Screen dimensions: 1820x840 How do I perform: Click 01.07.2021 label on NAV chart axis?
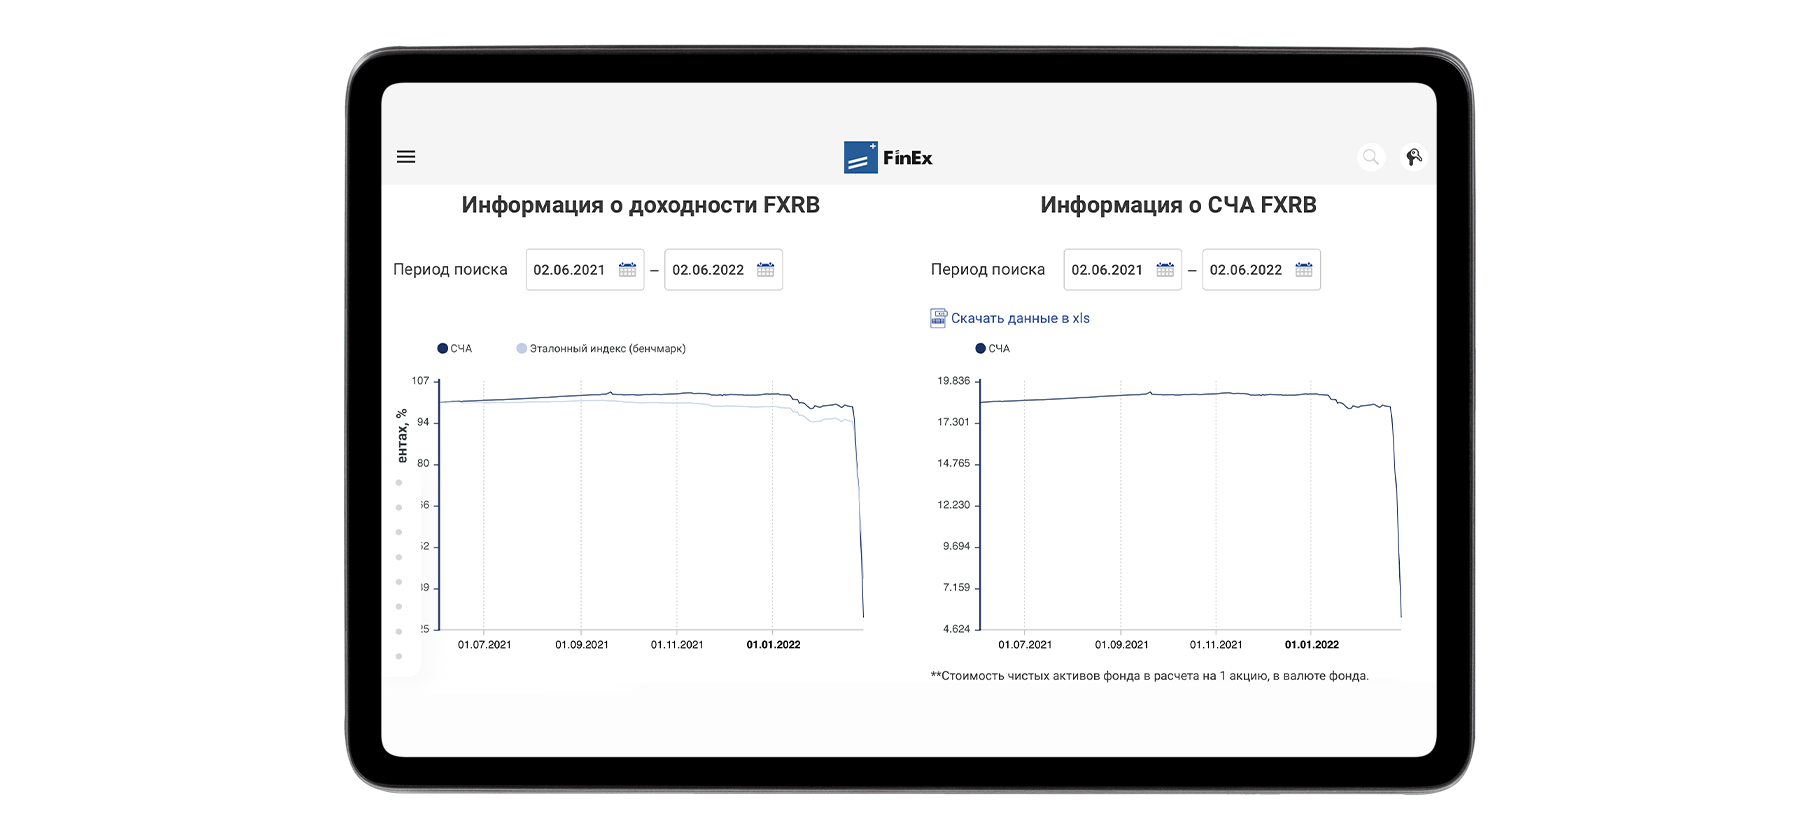tap(1025, 645)
